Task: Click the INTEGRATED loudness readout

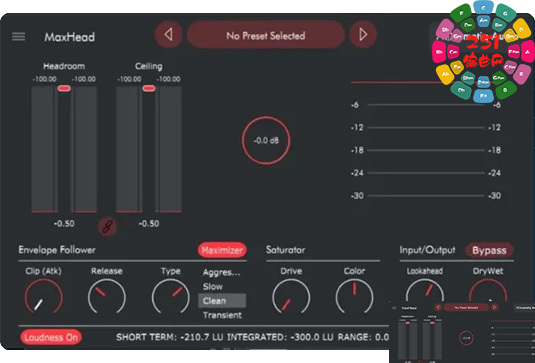Action: tap(280, 337)
